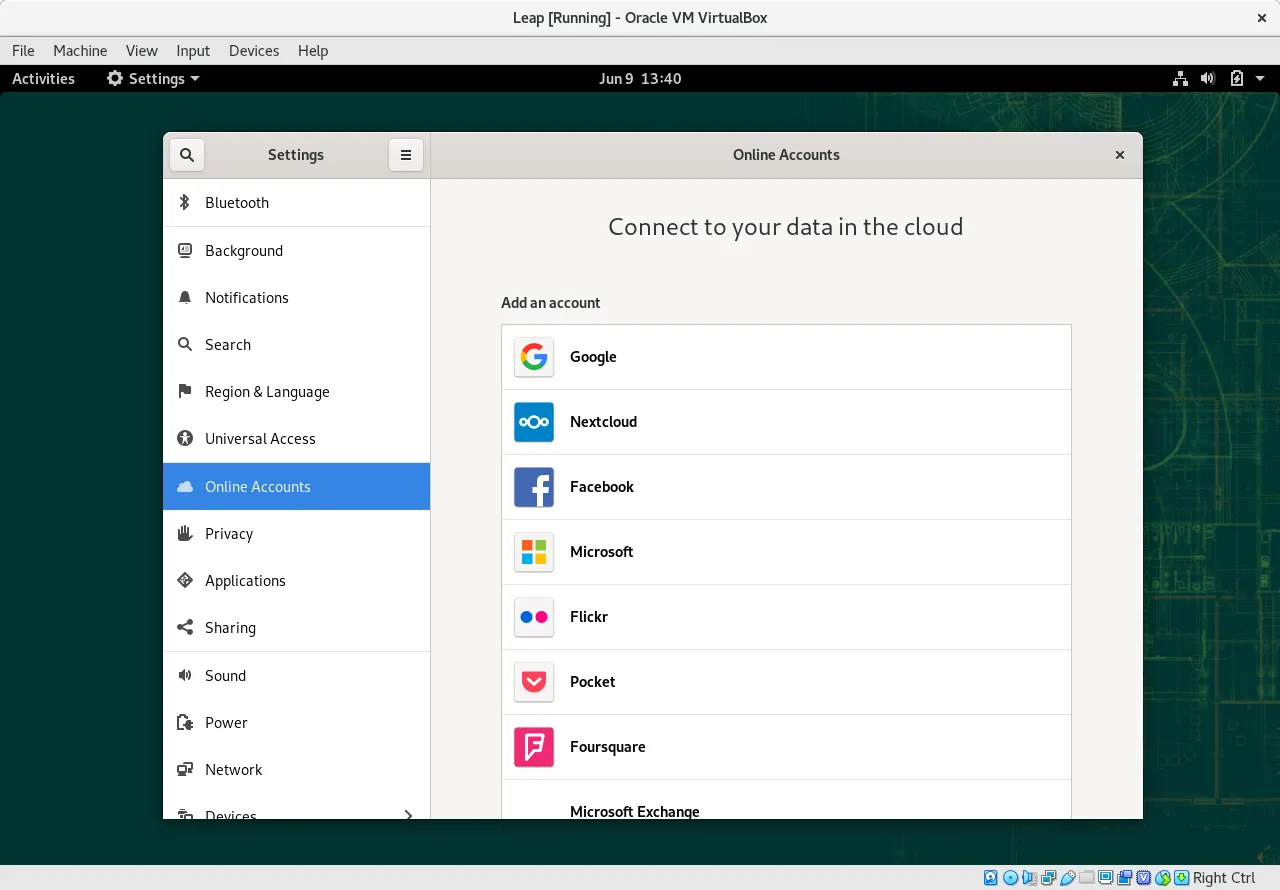Open the system status dropdown arrow
This screenshot has height=890, width=1280.
pyautogui.click(x=1259, y=78)
